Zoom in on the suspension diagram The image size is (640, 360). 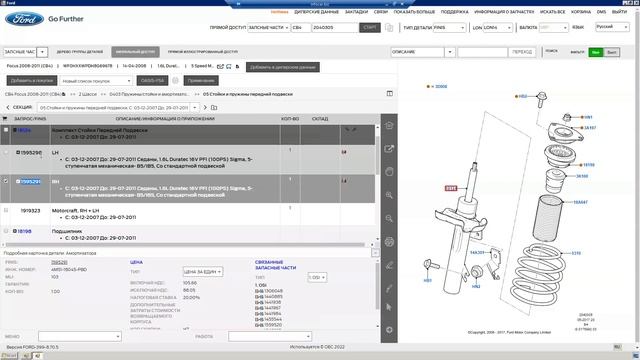tap(389, 195)
